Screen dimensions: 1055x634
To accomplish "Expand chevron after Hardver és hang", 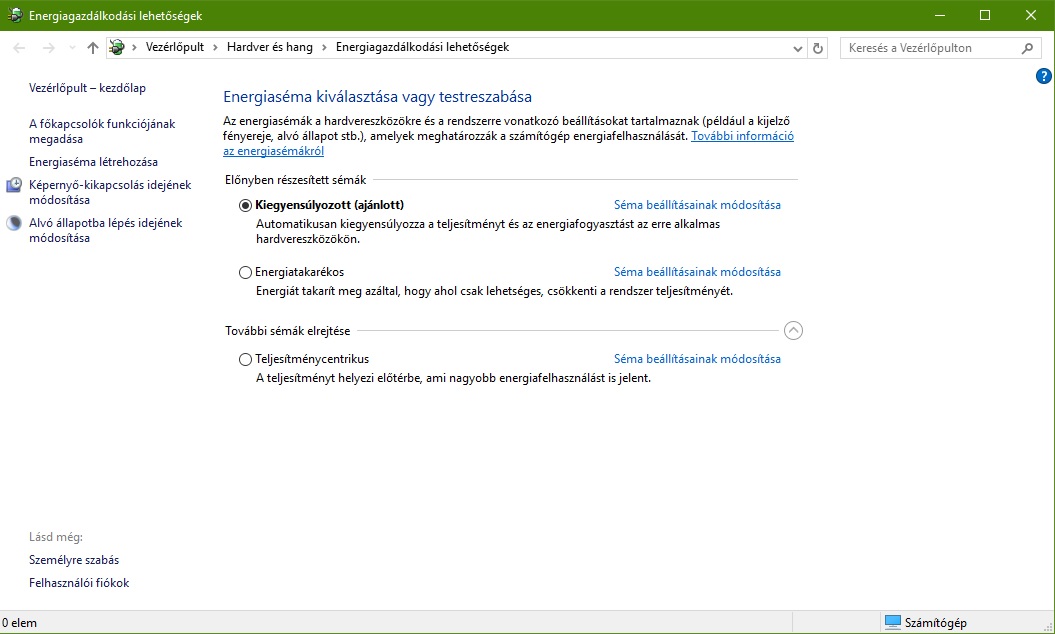I will [324, 47].
